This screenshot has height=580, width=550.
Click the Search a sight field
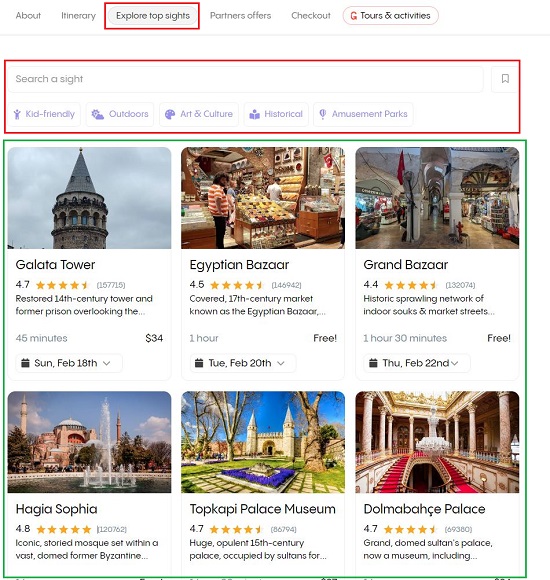coord(246,79)
